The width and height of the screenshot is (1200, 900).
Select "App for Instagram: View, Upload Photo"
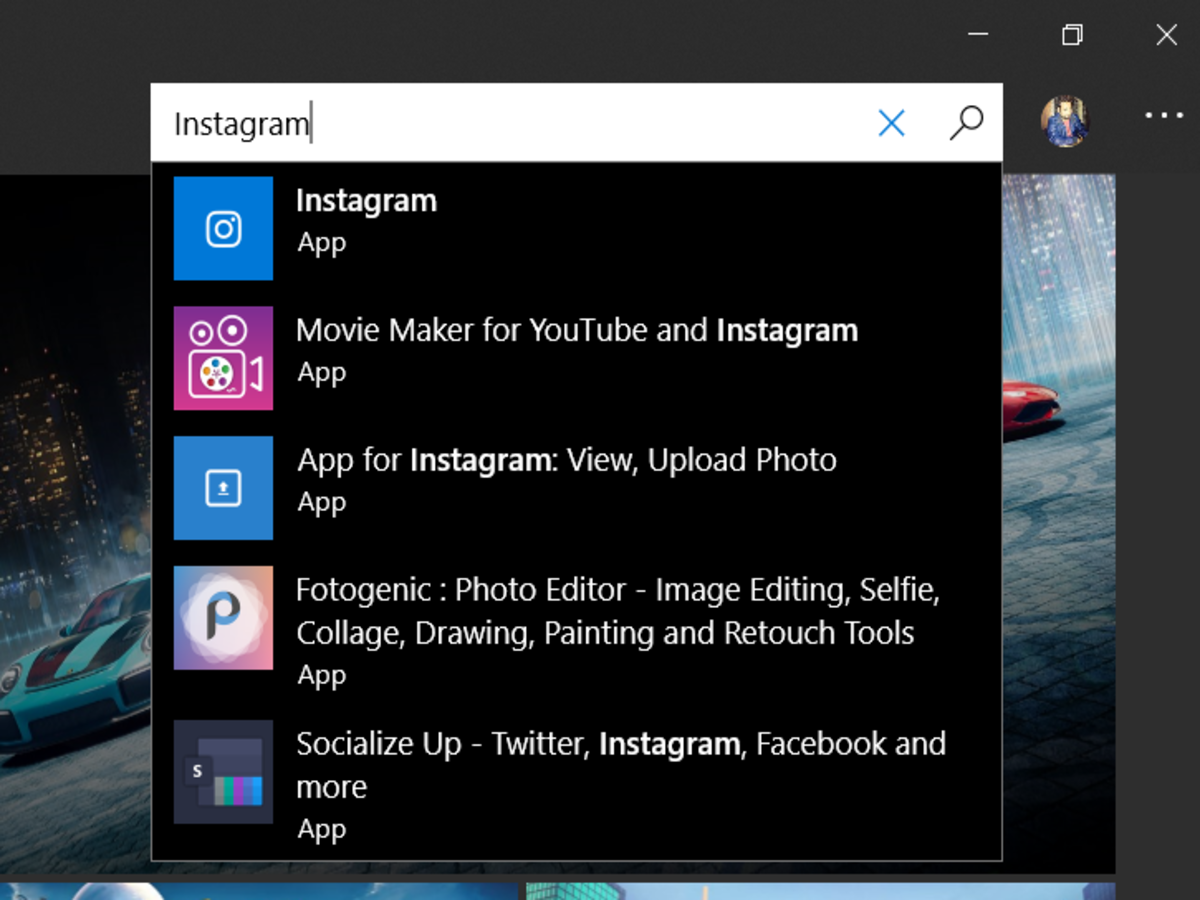point(567,460)
